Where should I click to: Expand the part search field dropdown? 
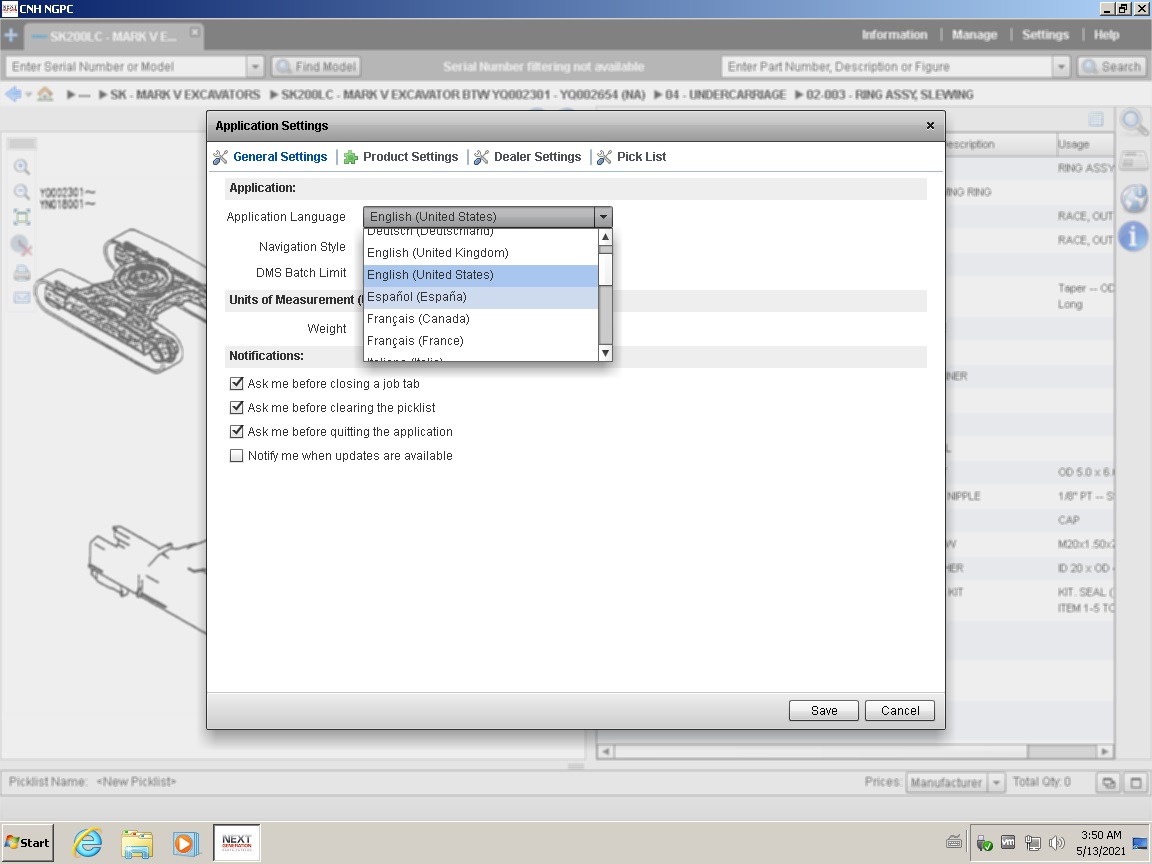point(1061,67)
